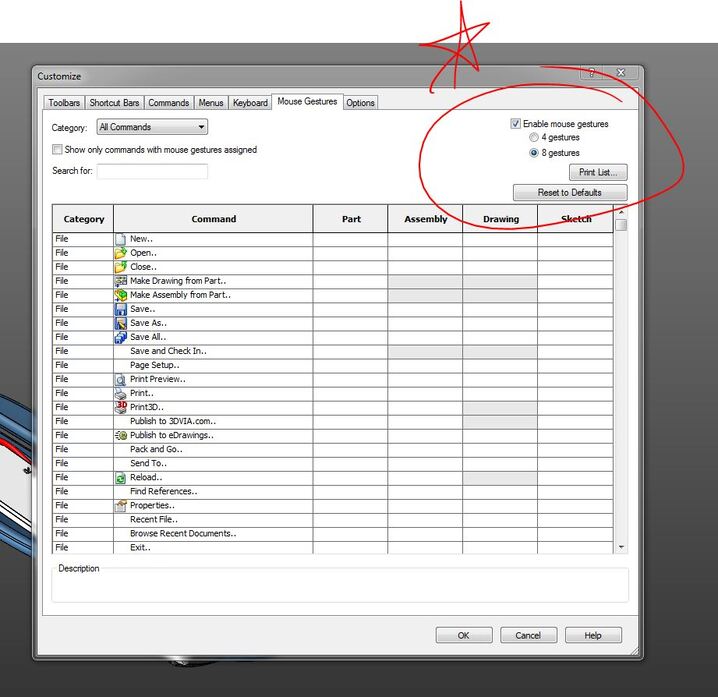Click the table scrollbar down arrow
This screenshot has width=718, height=697.
pyautogui.click(x=621, y=547)
